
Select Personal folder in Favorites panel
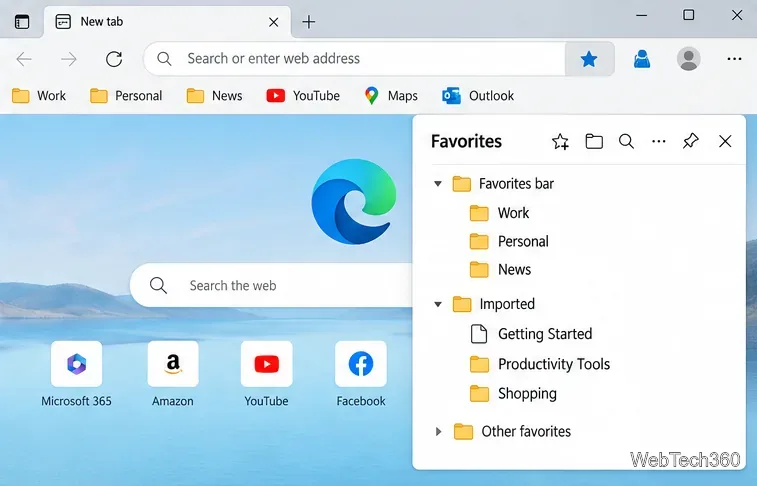(x=509, y=241)
